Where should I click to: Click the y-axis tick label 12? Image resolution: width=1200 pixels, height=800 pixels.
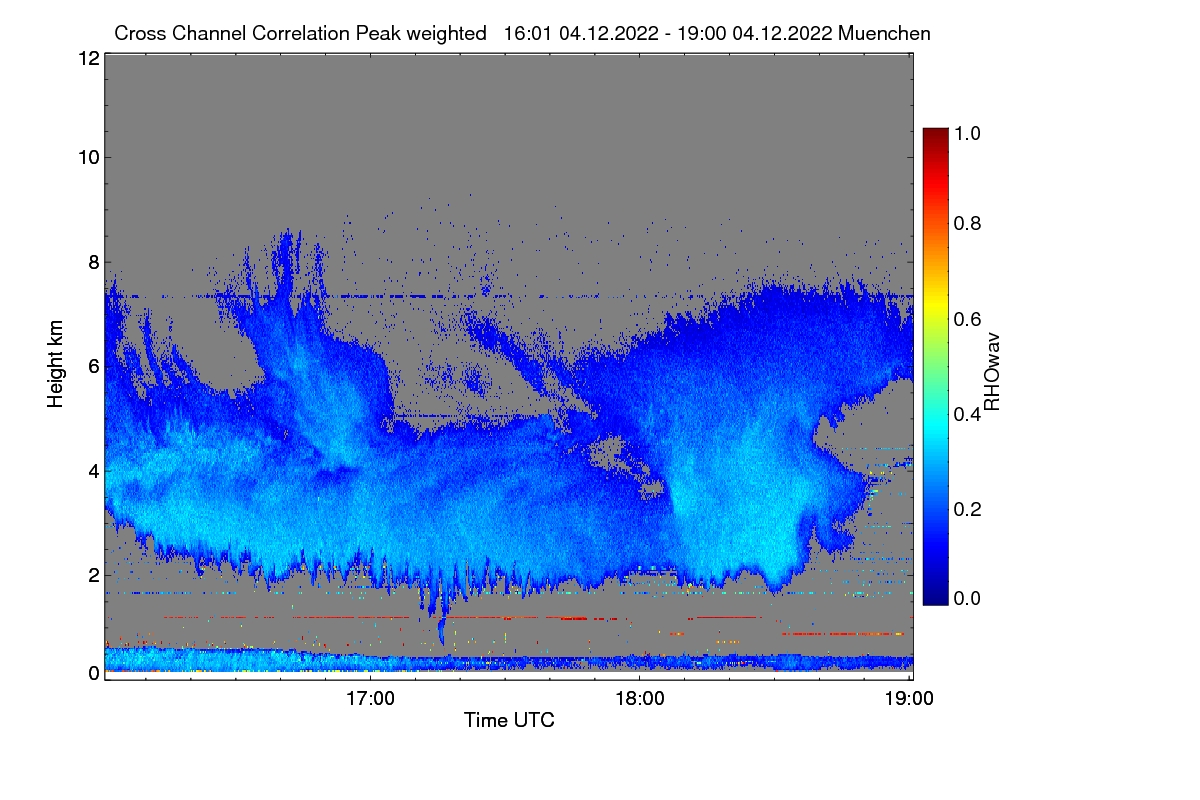tap(87, 59)
